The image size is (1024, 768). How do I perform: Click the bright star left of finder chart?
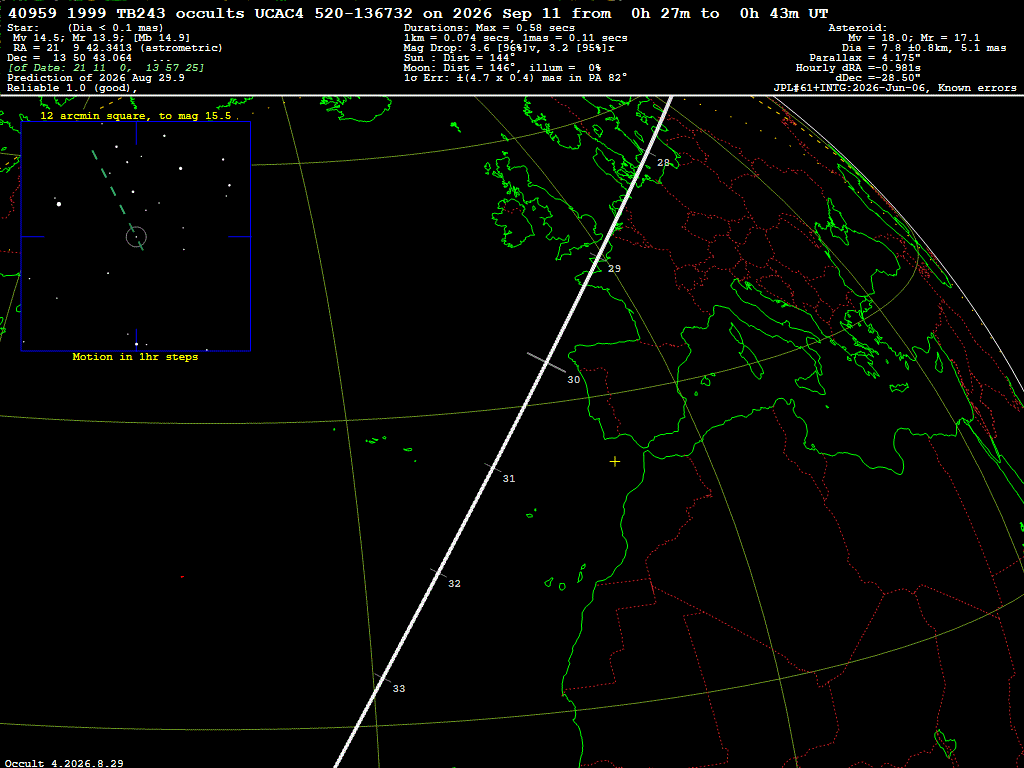point(59,204)
